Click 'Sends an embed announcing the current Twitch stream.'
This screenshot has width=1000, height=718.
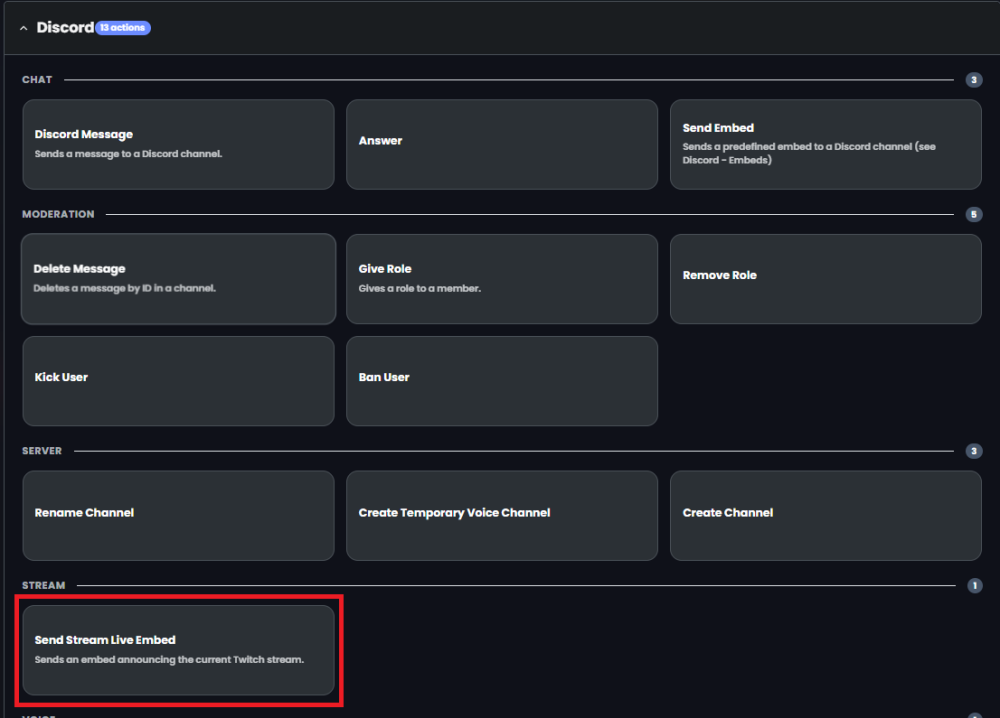169,659
